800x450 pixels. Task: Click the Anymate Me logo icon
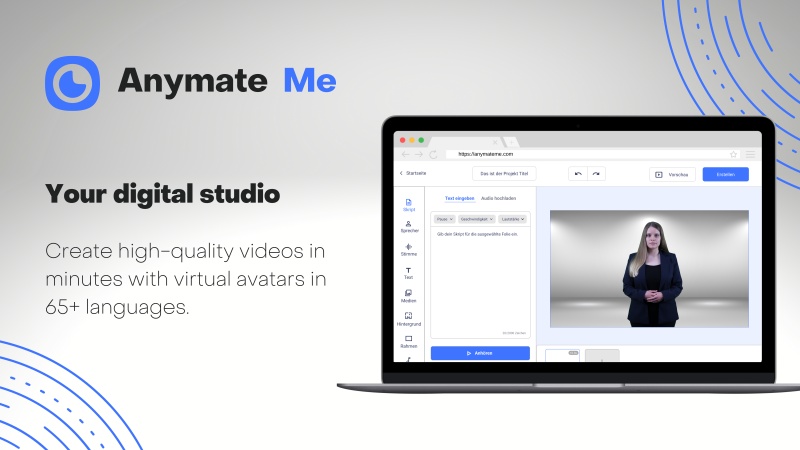click(72, 83)
